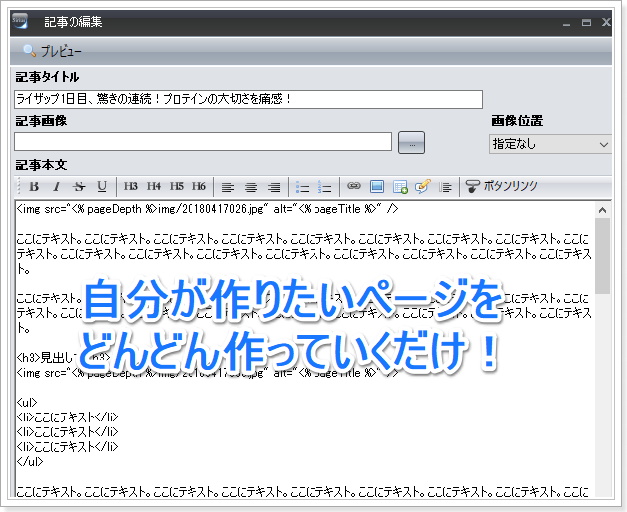Click the vertical scrollbar thumb of 記事本文

603,256
